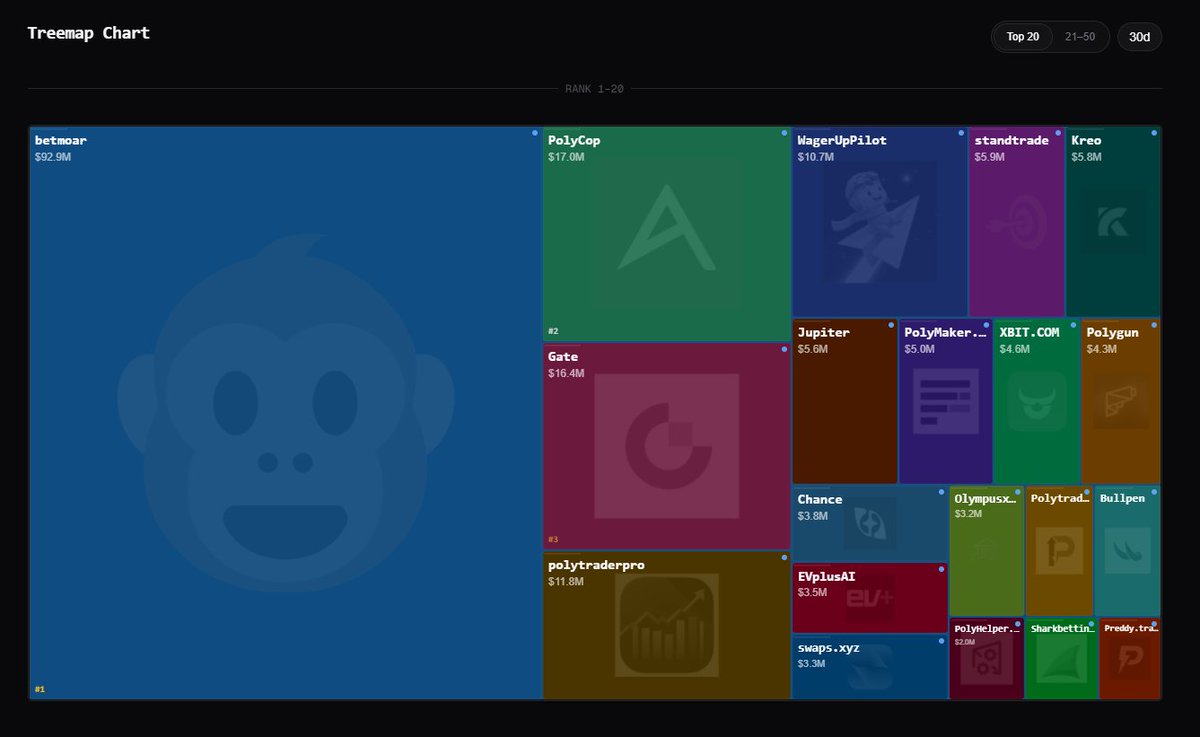Click the blue dot on Jupiter tile
The height and width of the screenshot is (737, 1200).
tap(891, 325)
